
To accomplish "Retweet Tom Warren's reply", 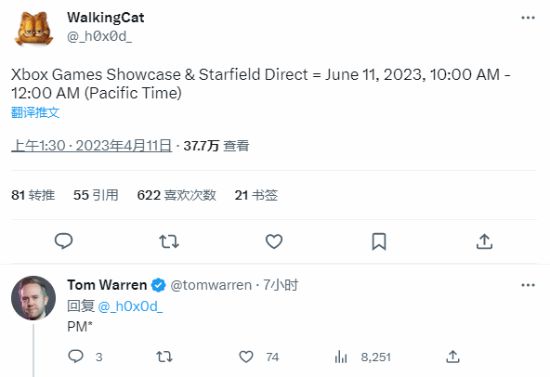I will 164,357.
